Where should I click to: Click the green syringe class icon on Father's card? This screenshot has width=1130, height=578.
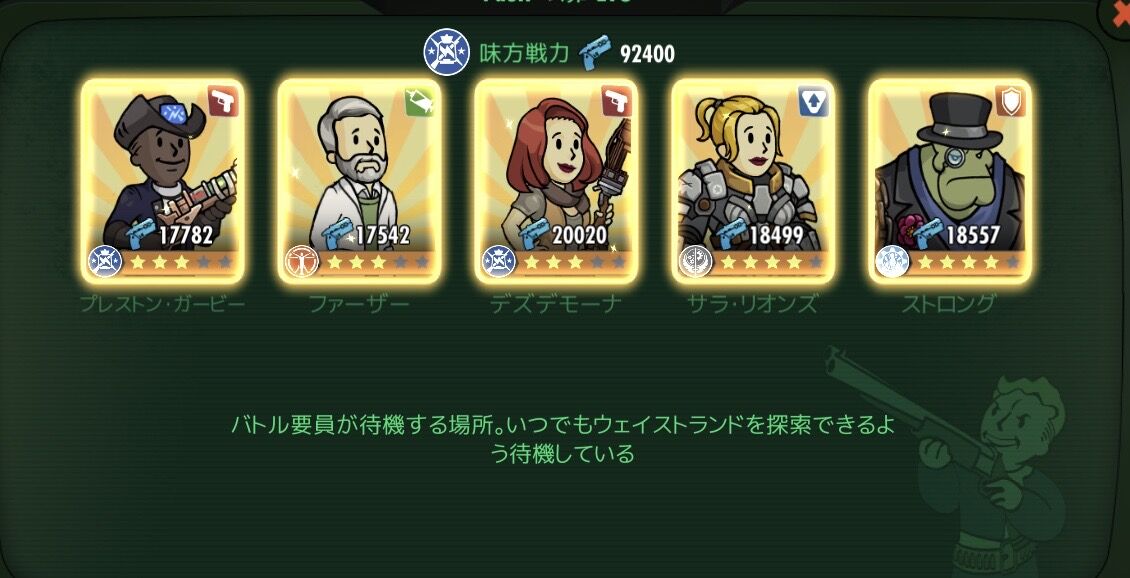coord(419,102)
